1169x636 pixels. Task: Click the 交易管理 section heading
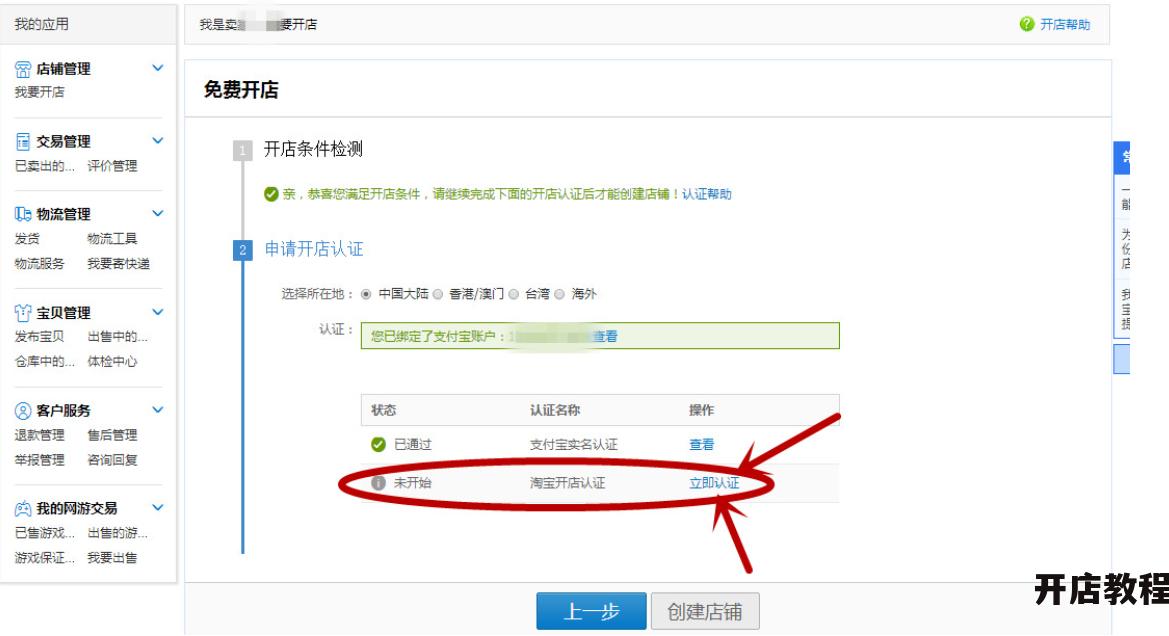click(63, 142)
